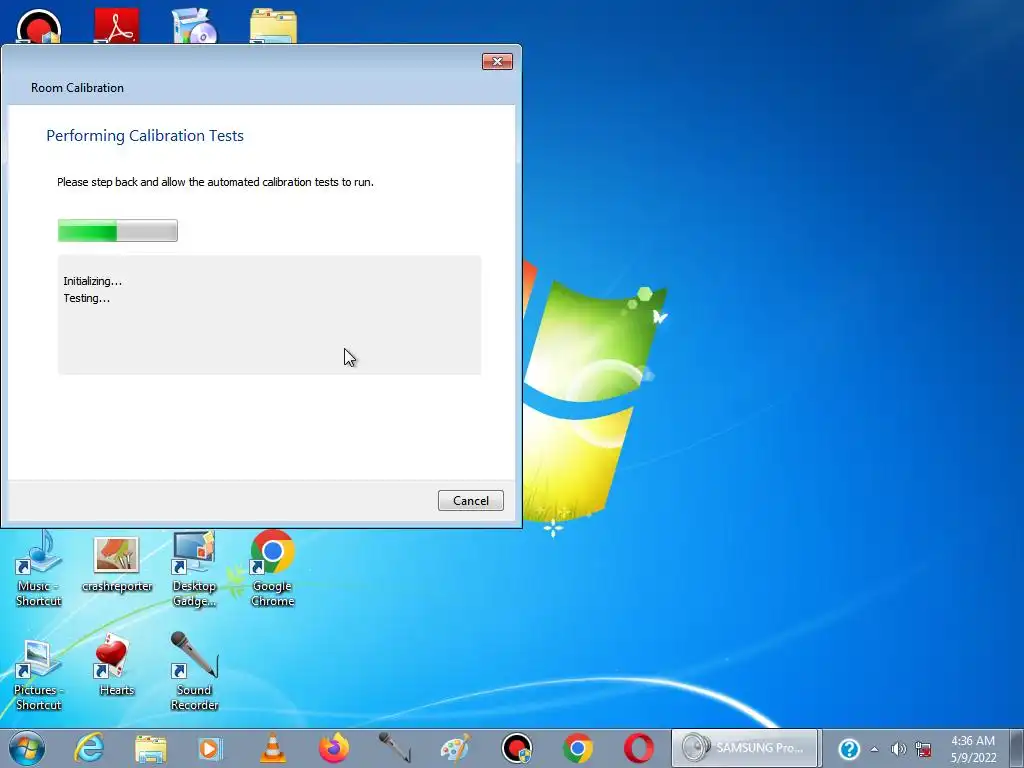1024x768 pixels.
Task: Open the volume speaker tray icon
Action: pyautogui.click(x=899, y=749)
